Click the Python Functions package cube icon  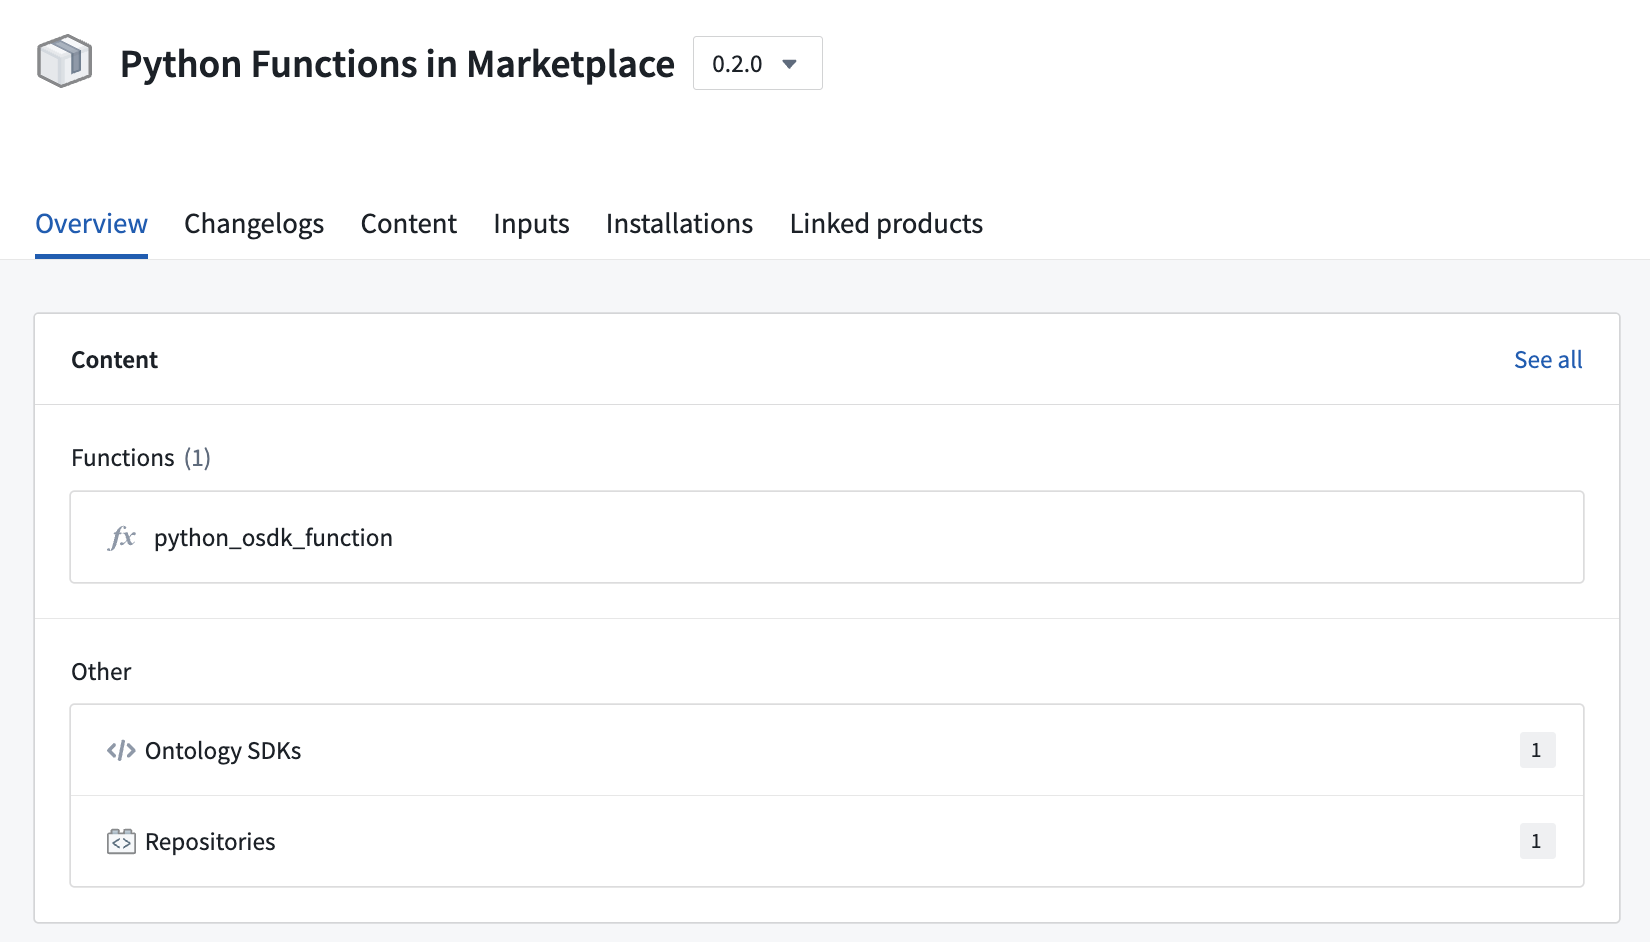[x=62, y=62]
